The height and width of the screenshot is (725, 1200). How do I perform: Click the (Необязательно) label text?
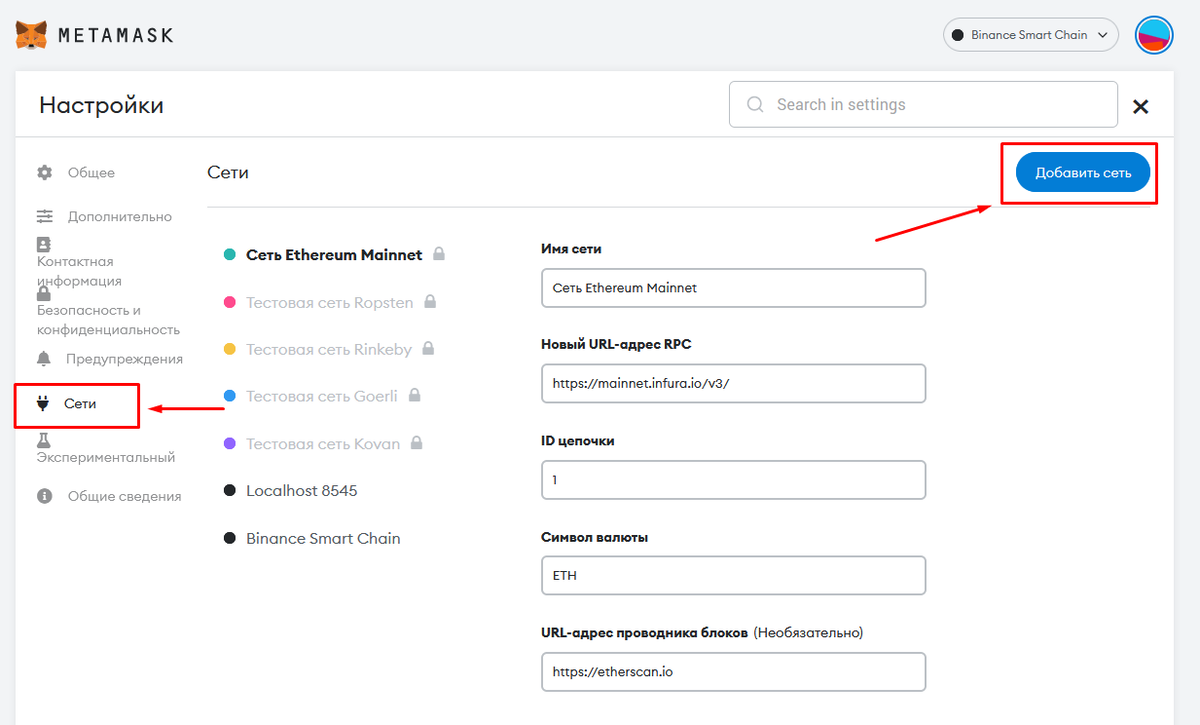(808, 632)
